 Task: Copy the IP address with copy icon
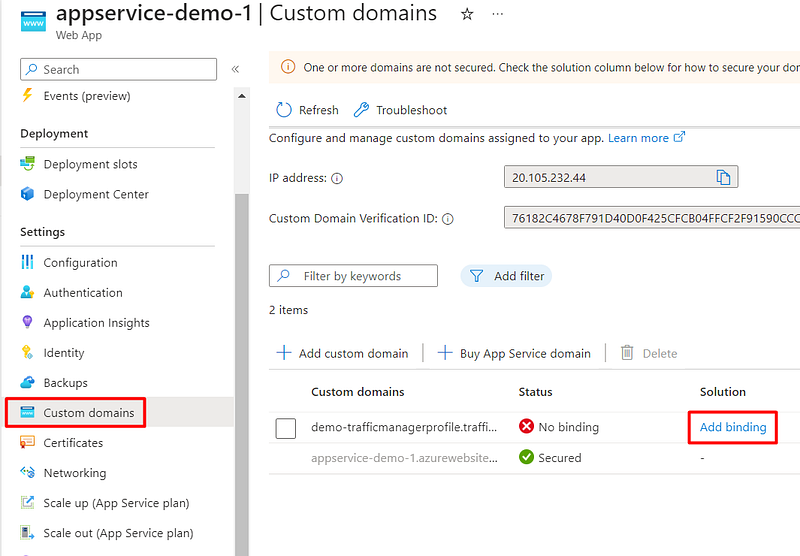pyautogui.click(x=723, y=177)
